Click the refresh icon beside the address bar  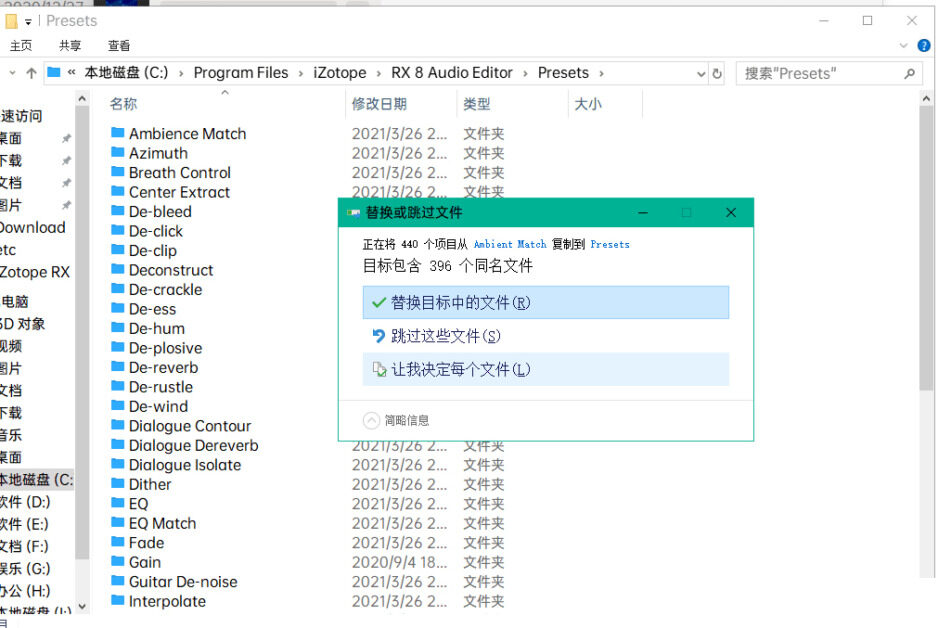tap(716, 73)
